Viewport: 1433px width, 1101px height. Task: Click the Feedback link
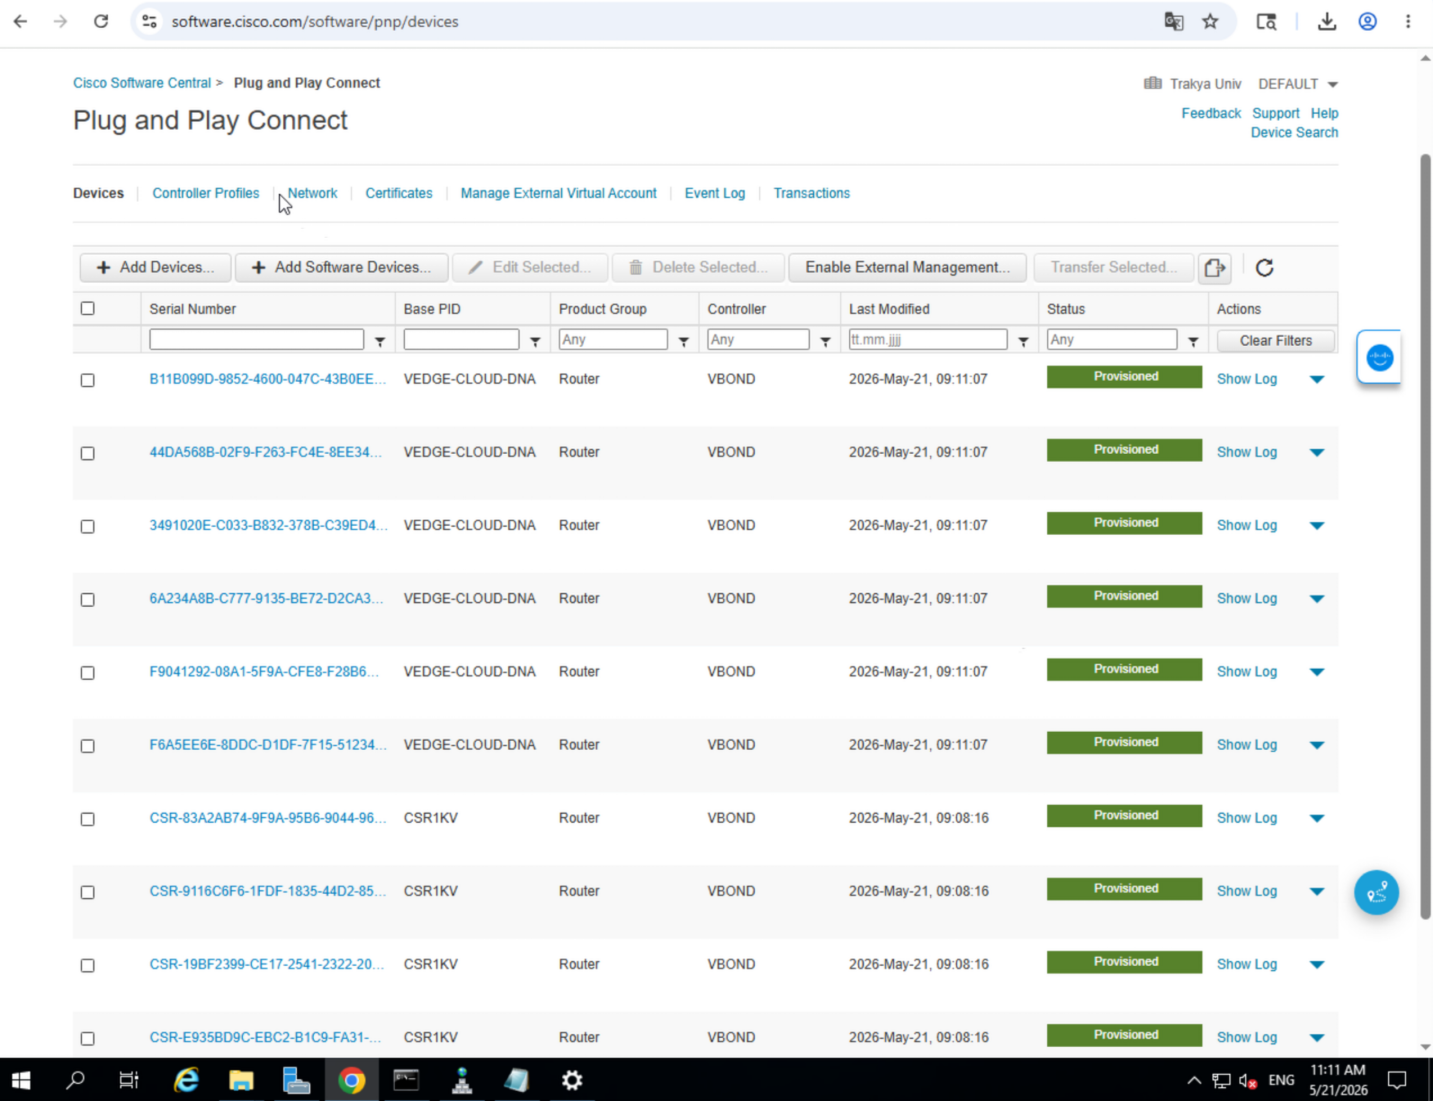click(x=1211, y=113)
